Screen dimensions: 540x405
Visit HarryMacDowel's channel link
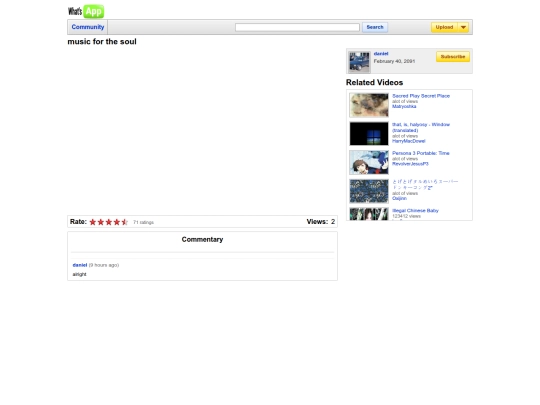[x=409, y=141]
